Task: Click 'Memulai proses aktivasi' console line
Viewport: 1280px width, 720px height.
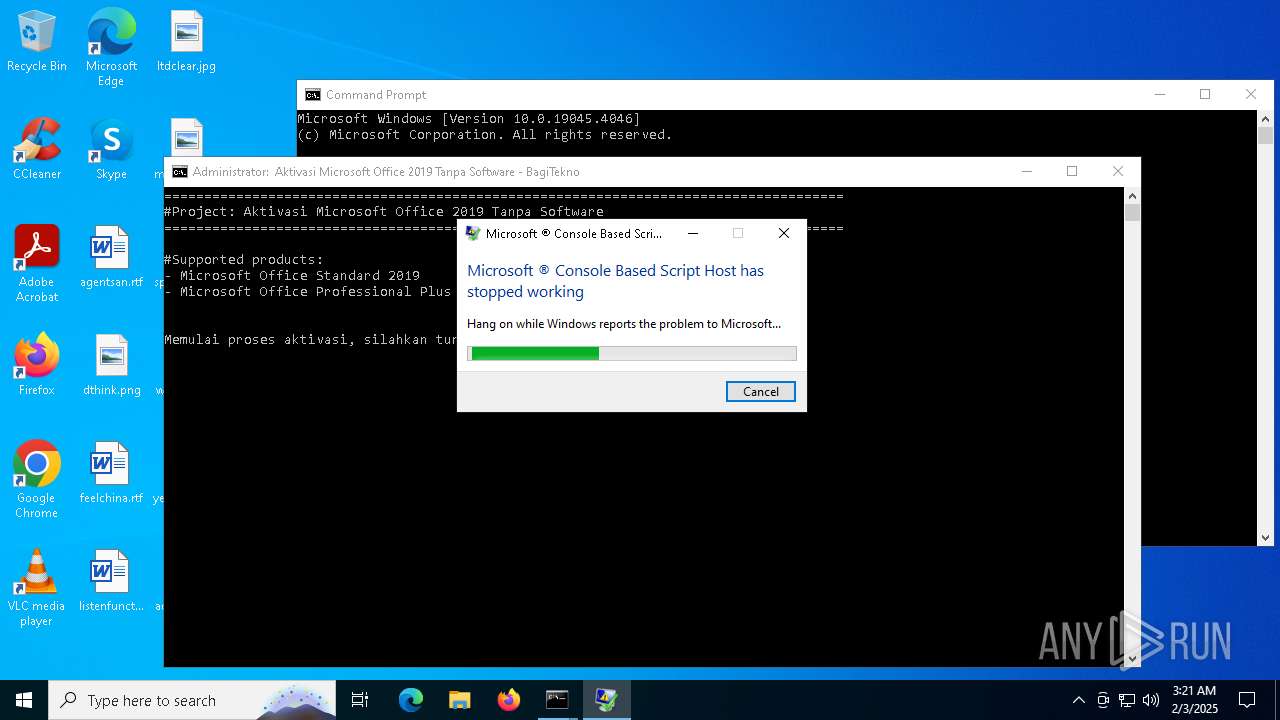Action: point(310,340)
